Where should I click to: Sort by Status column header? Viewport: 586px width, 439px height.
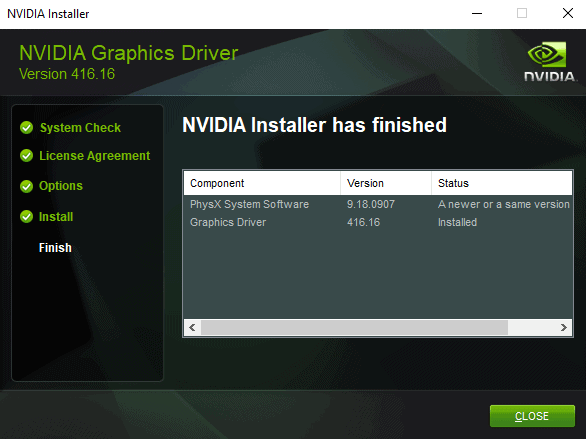point(502,183)
